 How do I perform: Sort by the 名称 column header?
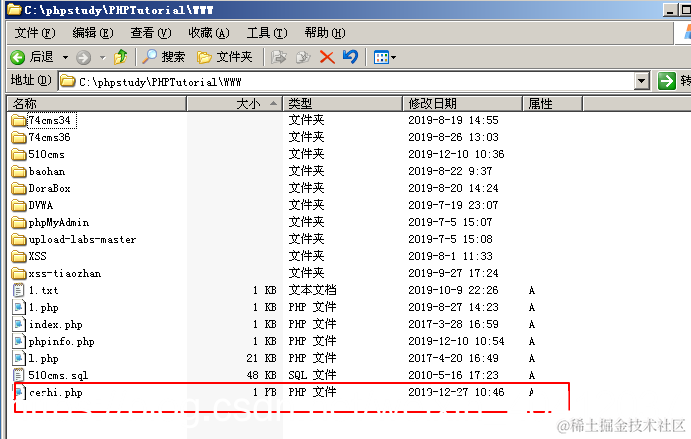coord(97,104)
